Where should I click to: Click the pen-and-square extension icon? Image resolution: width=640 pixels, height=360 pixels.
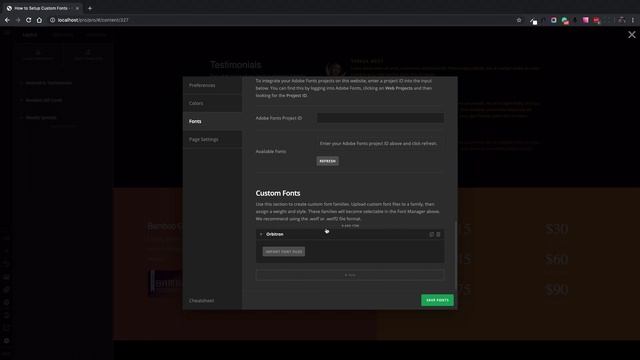tap(533, 20)
